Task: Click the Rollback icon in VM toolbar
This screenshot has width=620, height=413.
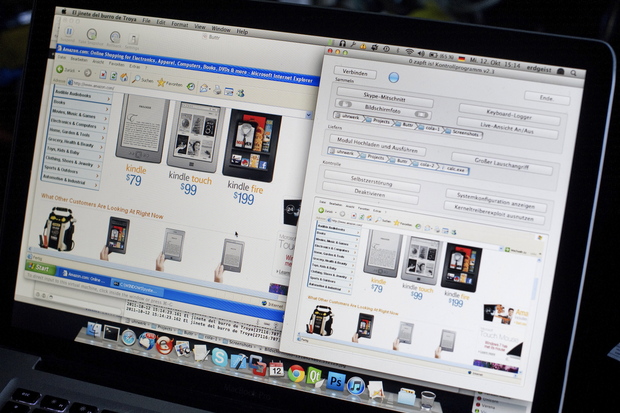Action: (x=115, y=37)
